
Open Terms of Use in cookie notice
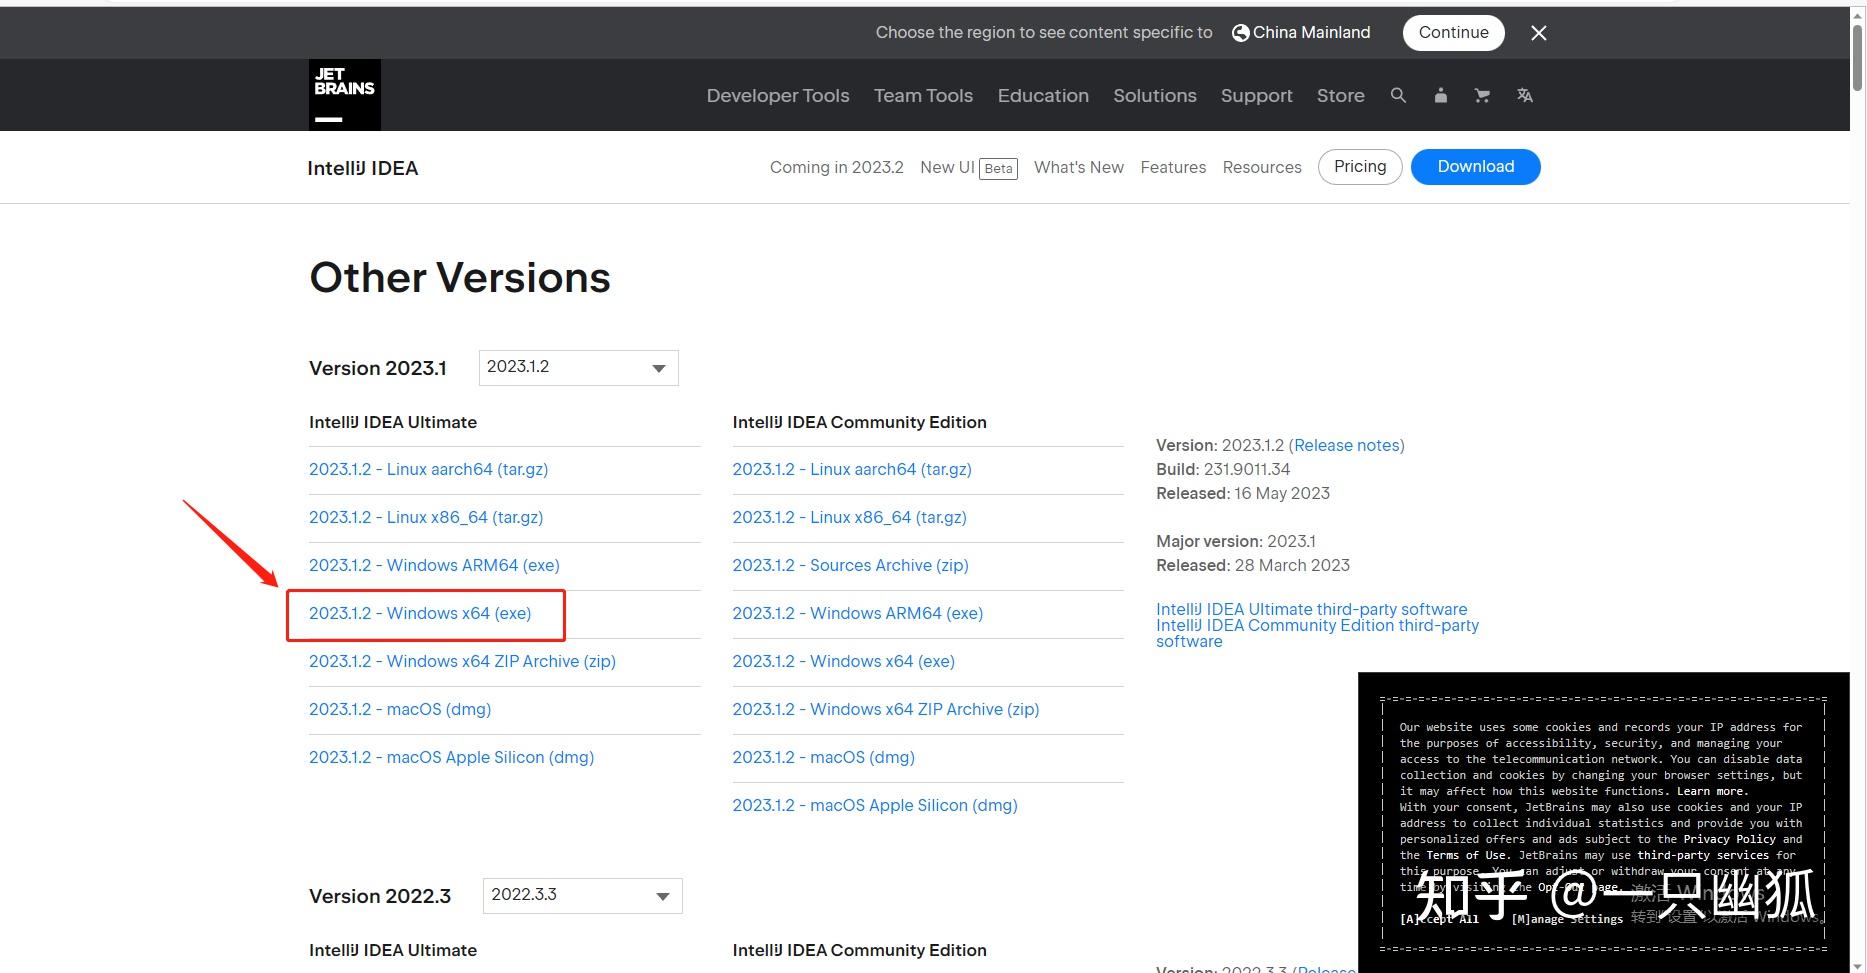1468,855
